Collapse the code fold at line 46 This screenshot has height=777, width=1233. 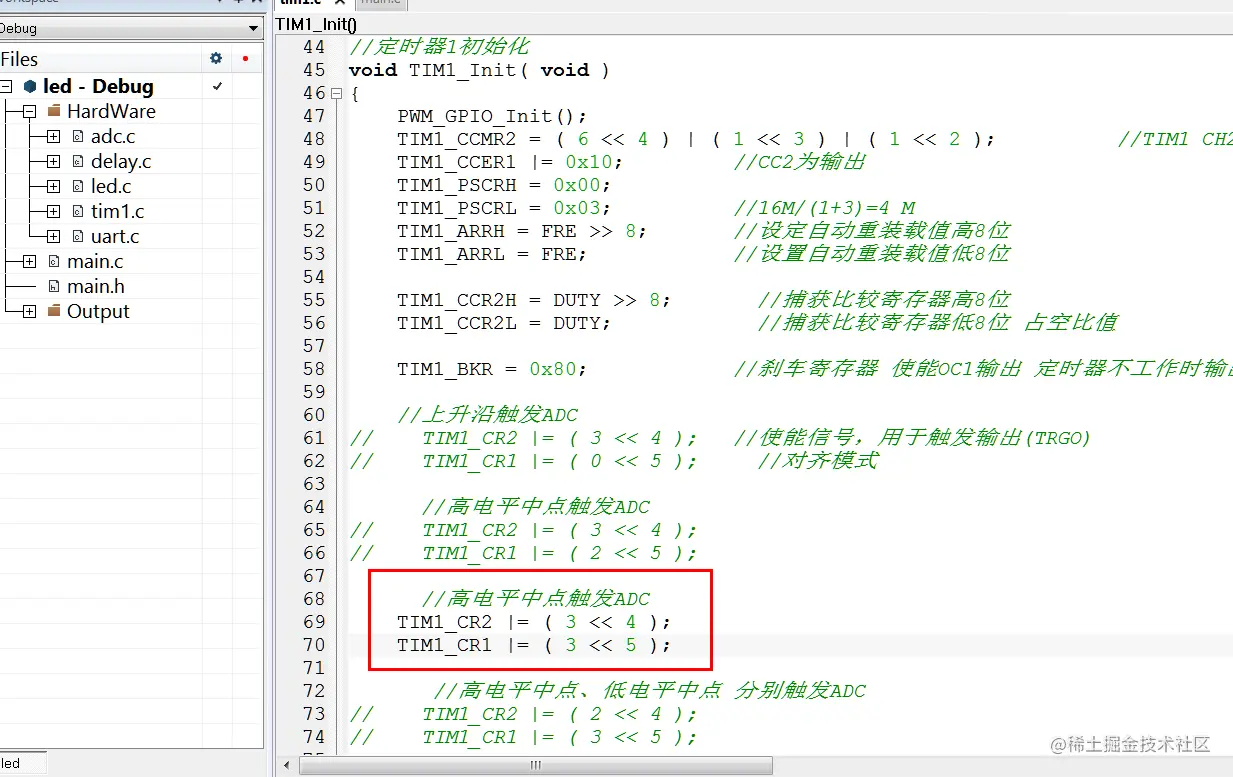336,94
